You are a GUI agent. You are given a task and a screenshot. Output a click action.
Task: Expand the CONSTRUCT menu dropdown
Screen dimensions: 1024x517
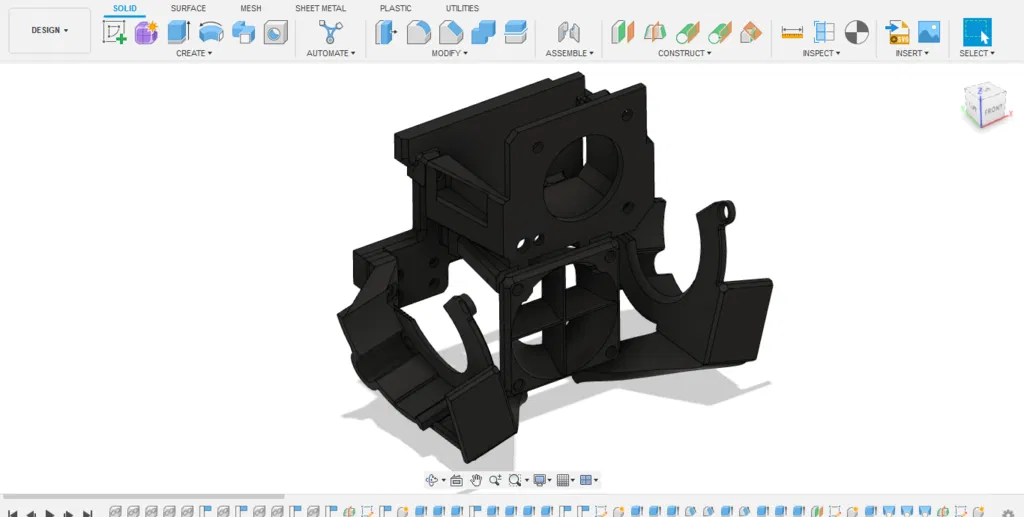(684, 53)
